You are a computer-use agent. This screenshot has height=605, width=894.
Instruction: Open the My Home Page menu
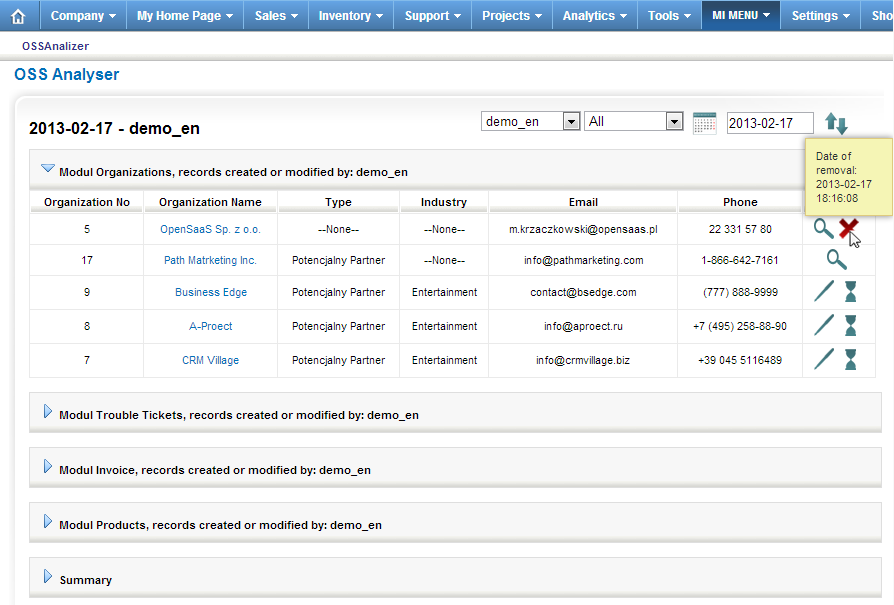(x=185, y=16)
